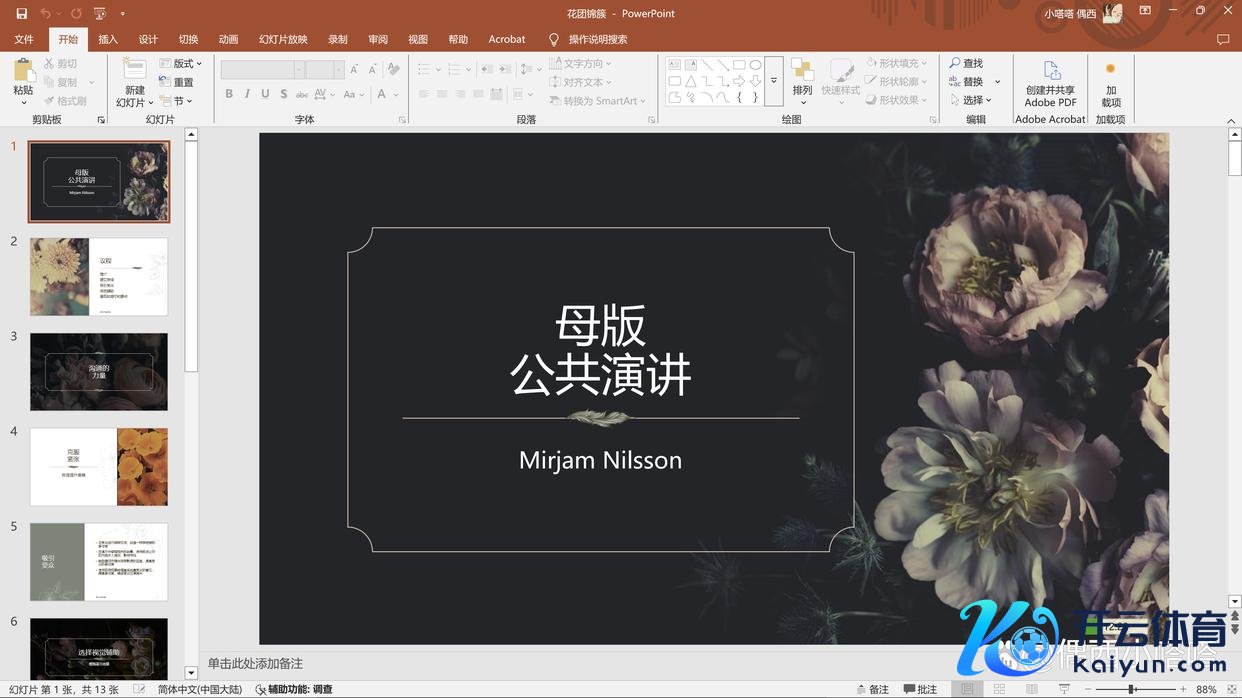Click Start From Beginning icon in quick access toolbar
The width and height of the screenshot is (1242, 698).
pyautogui.click(x=99, y=14)
